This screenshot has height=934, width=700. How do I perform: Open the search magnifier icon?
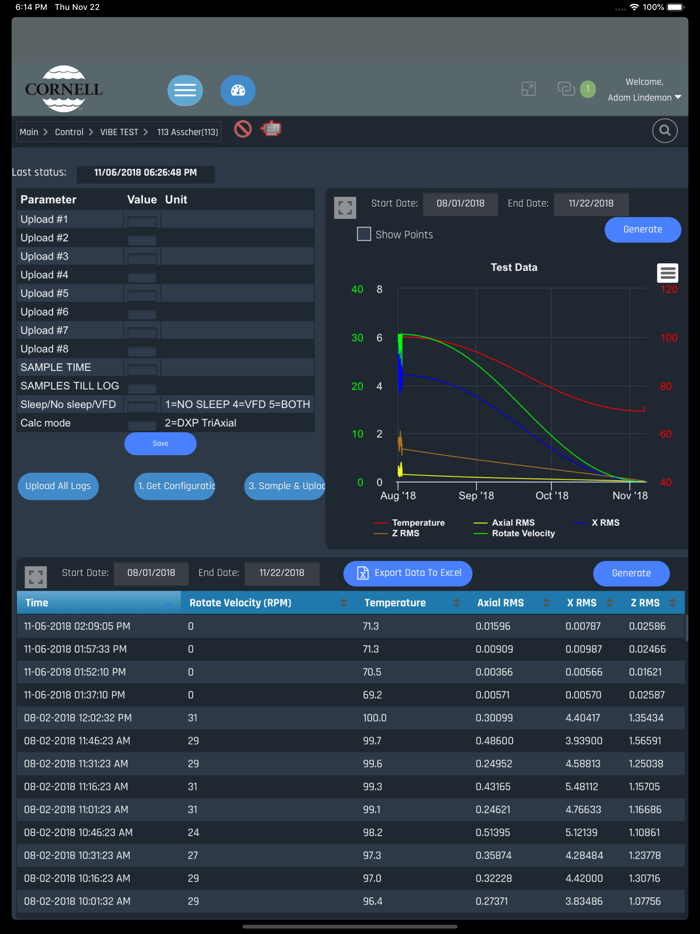[x=665, y=130]
